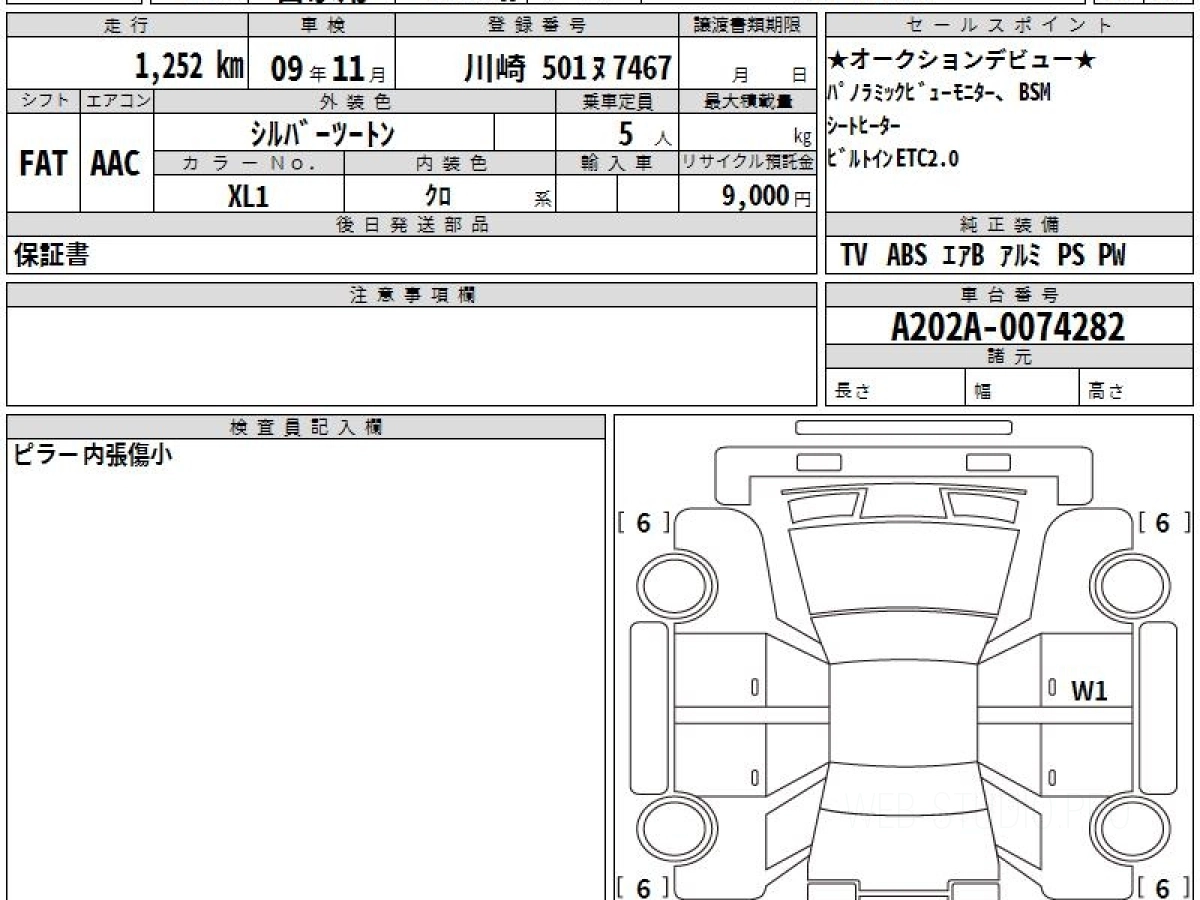
Task: Click the XL1 color number value
Action: tap(248, 196)
